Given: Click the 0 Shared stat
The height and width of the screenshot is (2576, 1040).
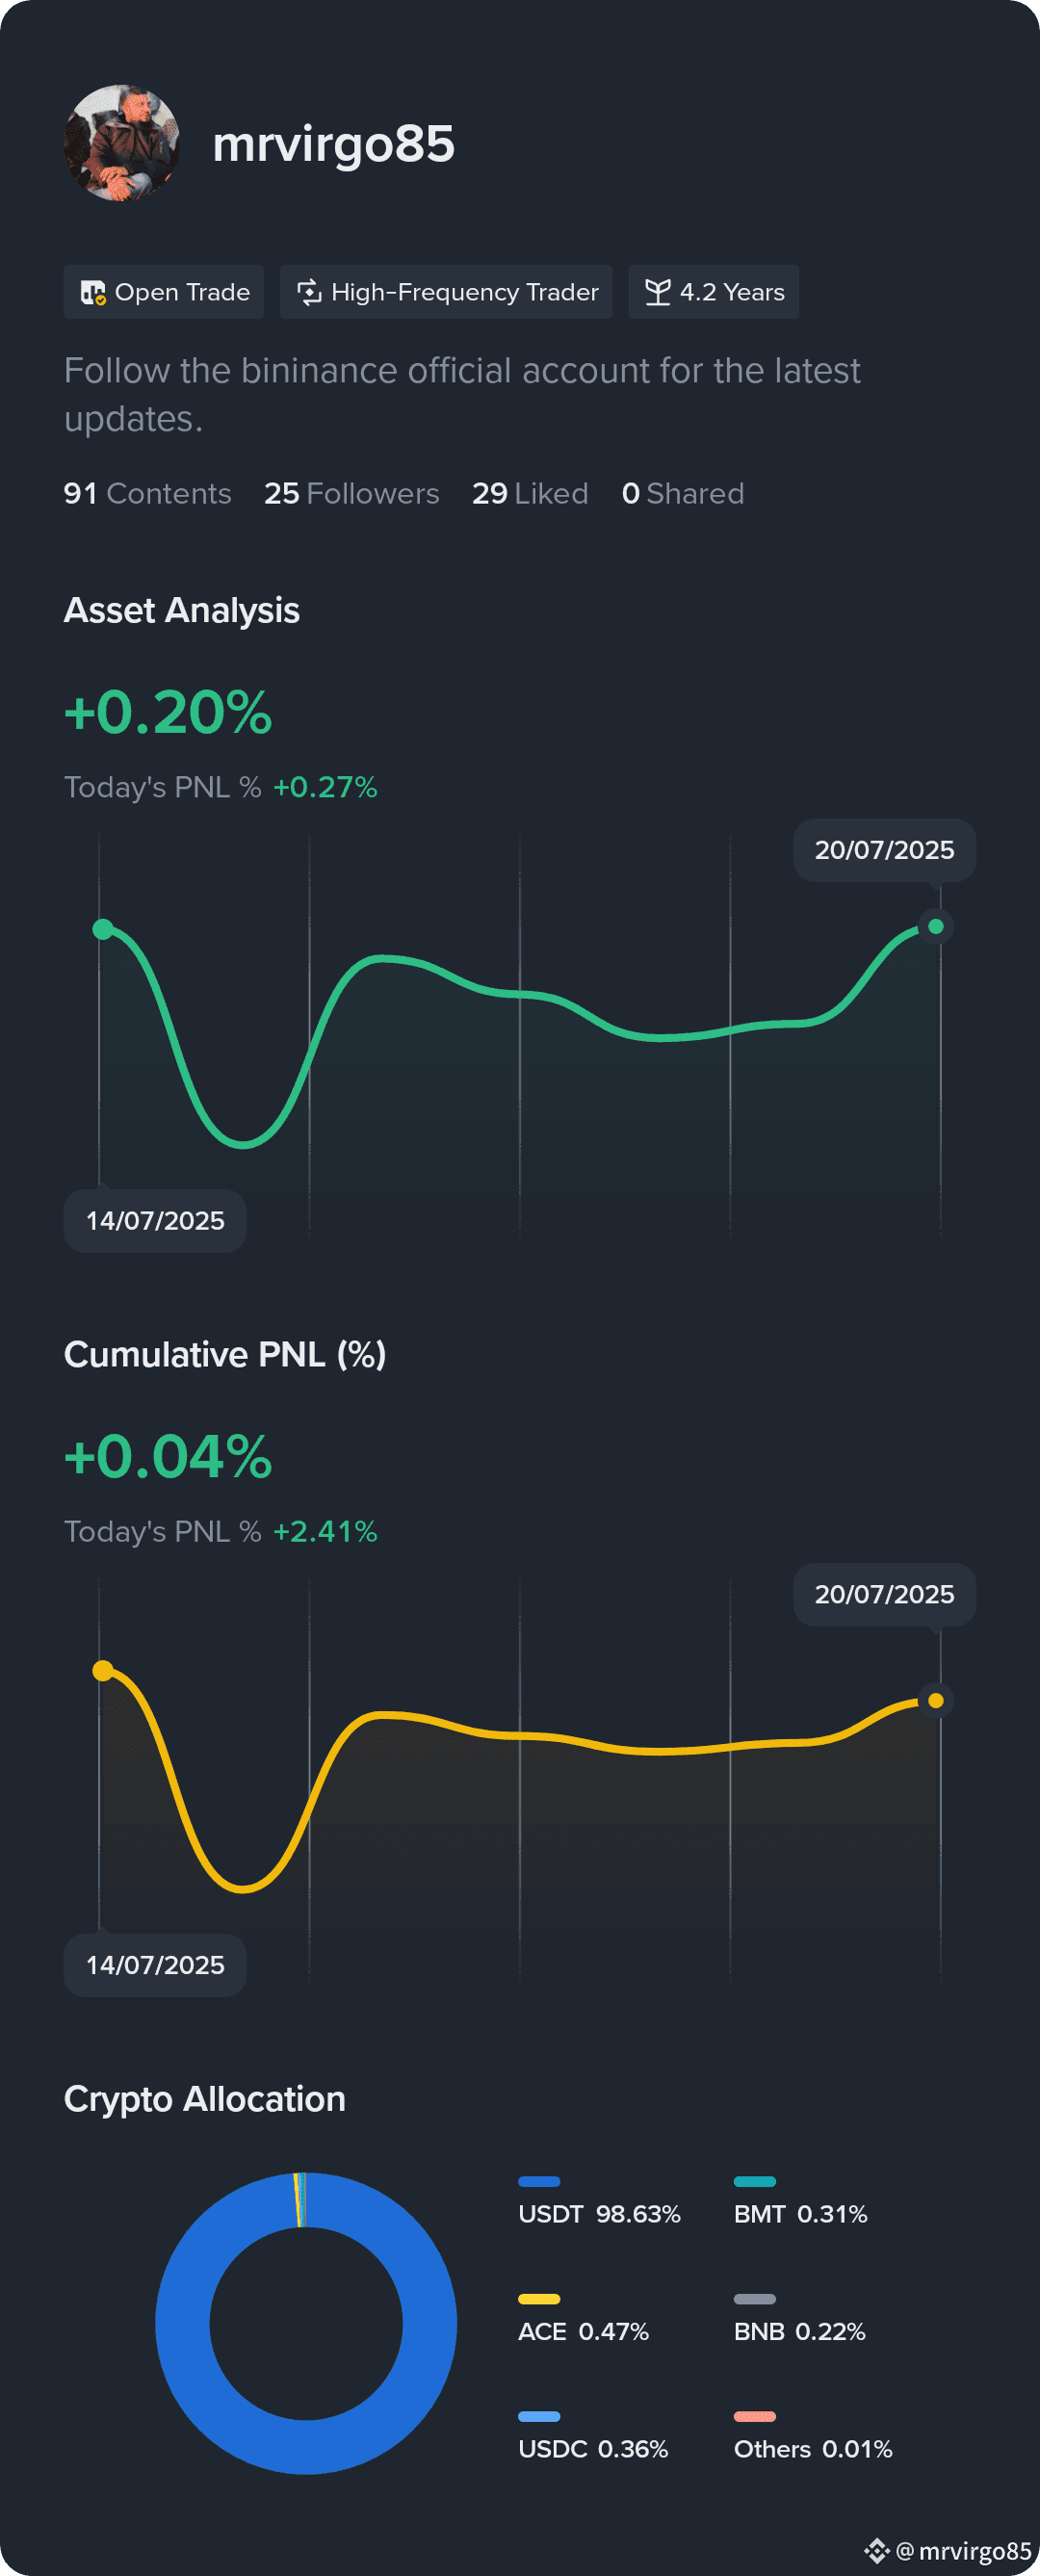Looking at the screenshot, I should [683, 494].
